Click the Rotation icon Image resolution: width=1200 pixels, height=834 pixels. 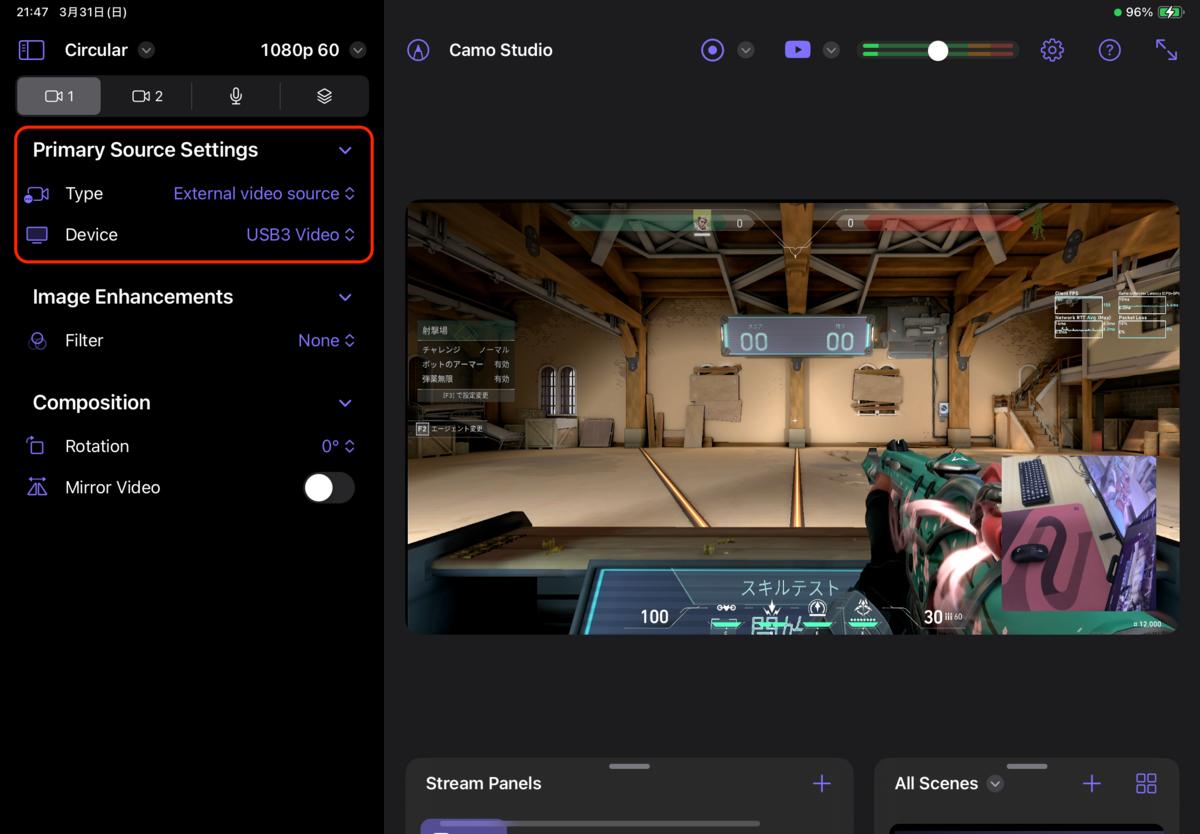tap(36, 446)
